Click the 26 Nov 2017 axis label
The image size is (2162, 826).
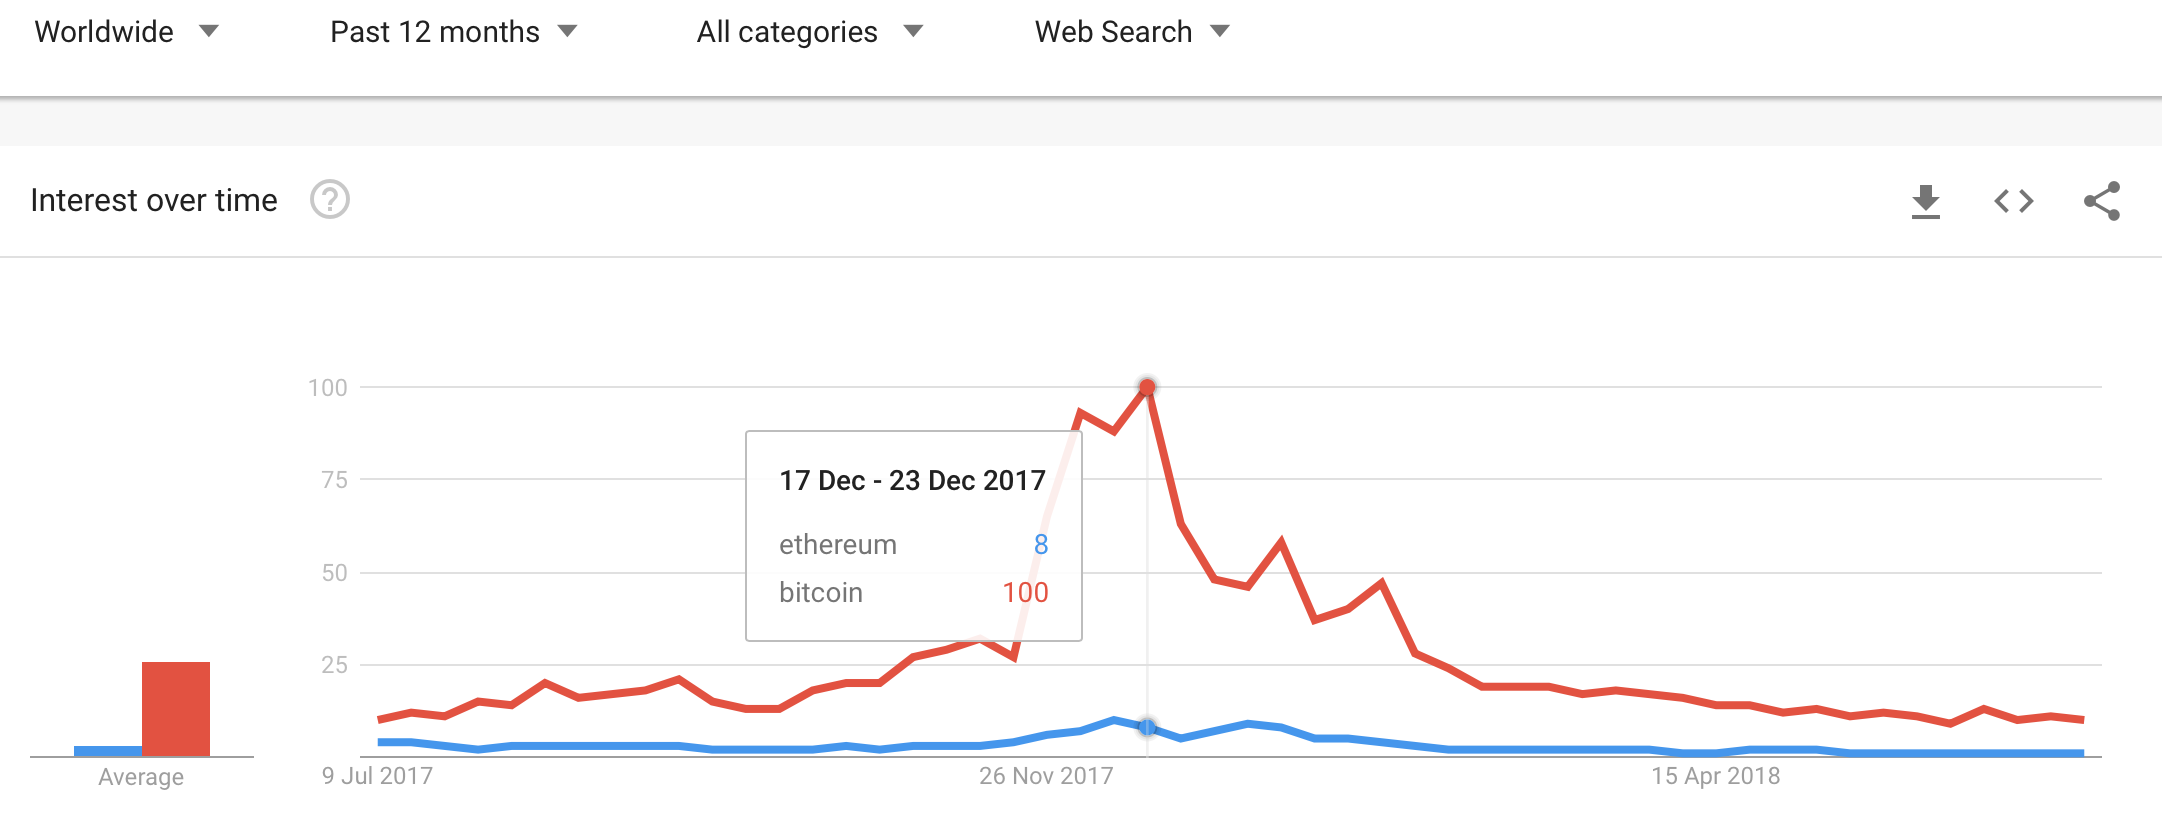coord(1046,776)
